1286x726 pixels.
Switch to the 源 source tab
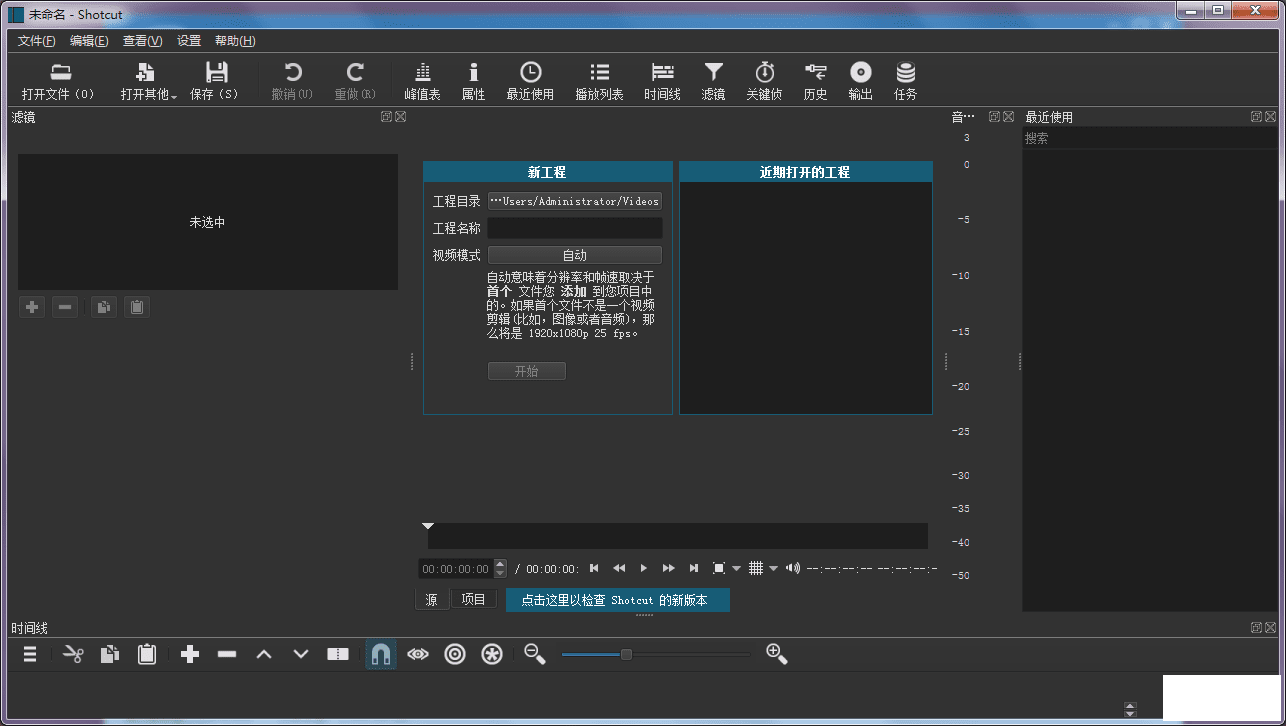[x=431, y=600]
